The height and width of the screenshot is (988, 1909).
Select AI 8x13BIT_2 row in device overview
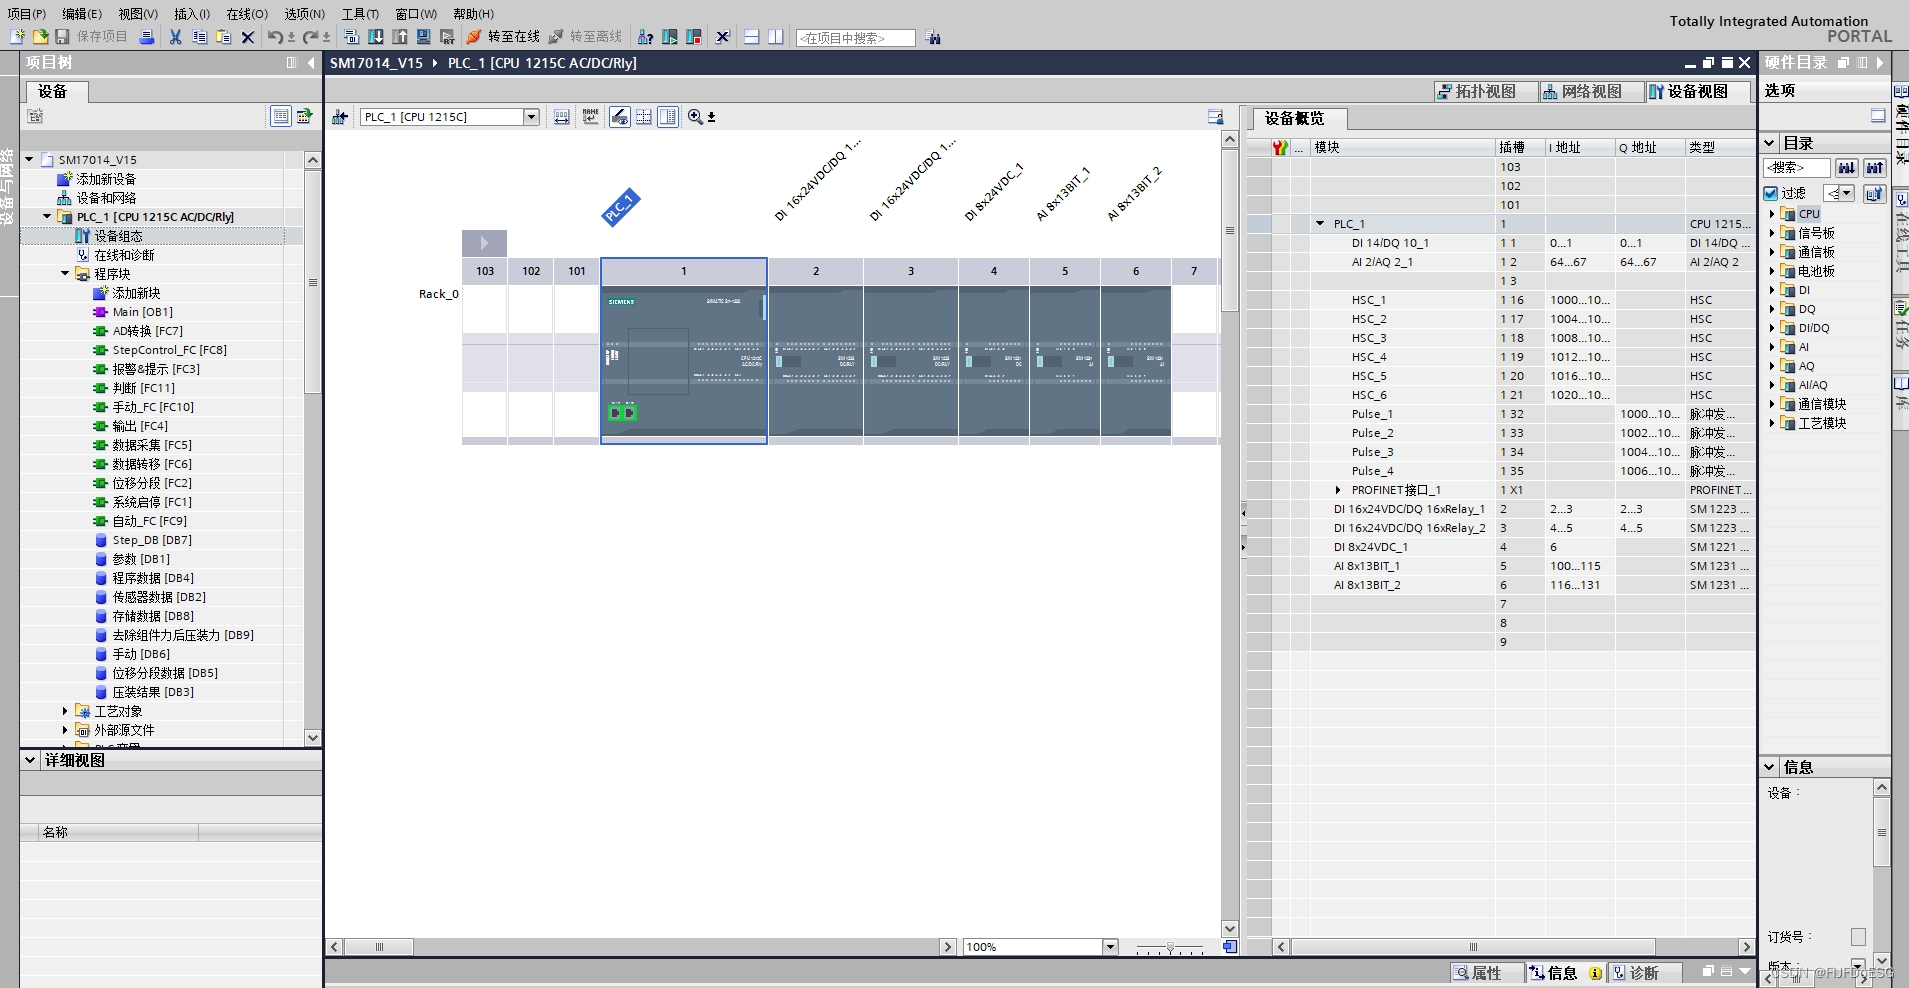coord(1500,585)
